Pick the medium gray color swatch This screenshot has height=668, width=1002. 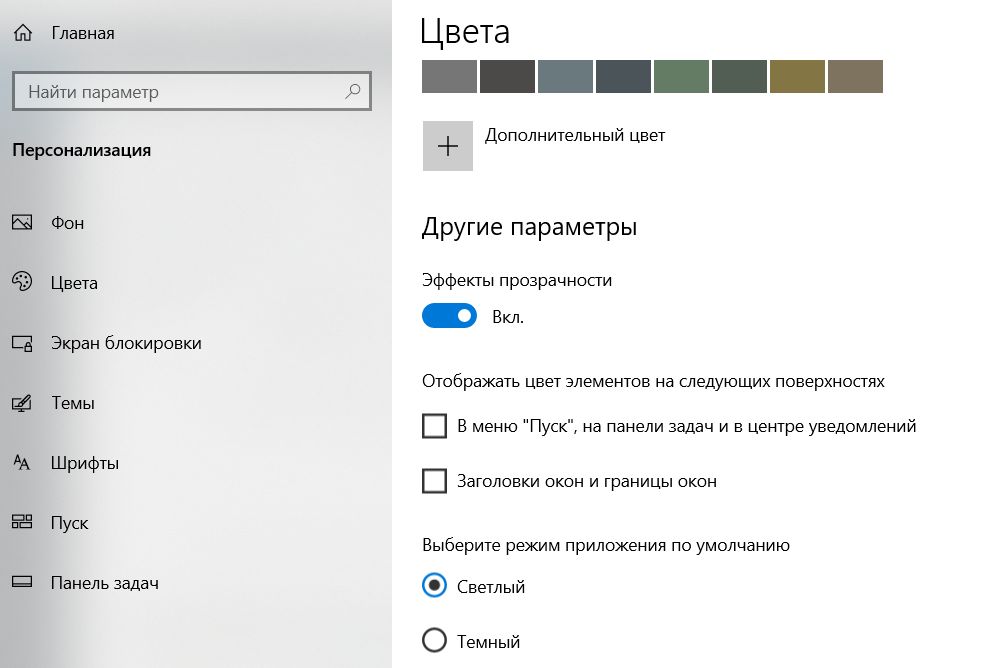coord(449,76)
